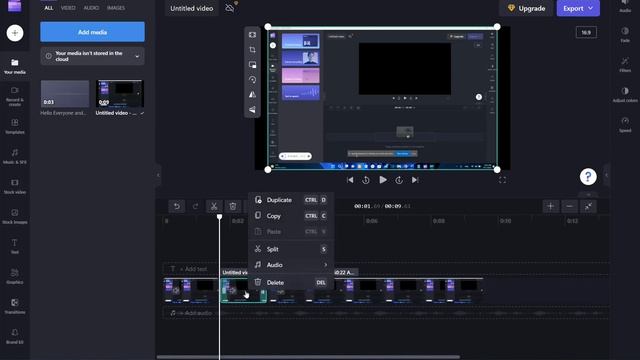The image size is (640, 360).
Task: Click the Undo button on the timeline toolbar
Action: pos(177,206)
